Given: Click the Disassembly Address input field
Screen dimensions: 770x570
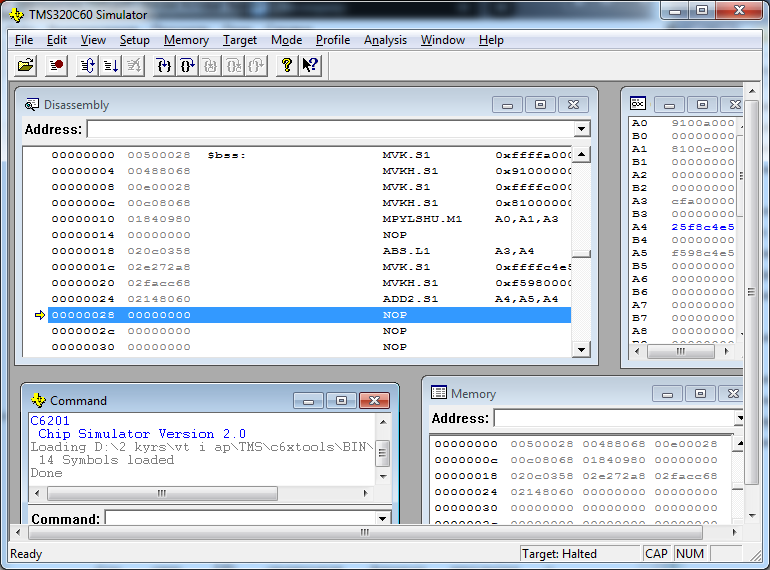Looking at the screenshot, I should click(x=330, y=129).
